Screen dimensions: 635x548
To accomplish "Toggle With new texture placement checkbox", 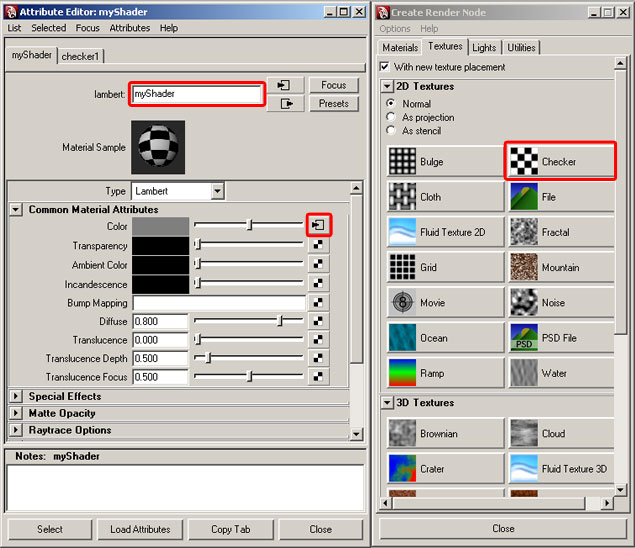I will point(385,67).
